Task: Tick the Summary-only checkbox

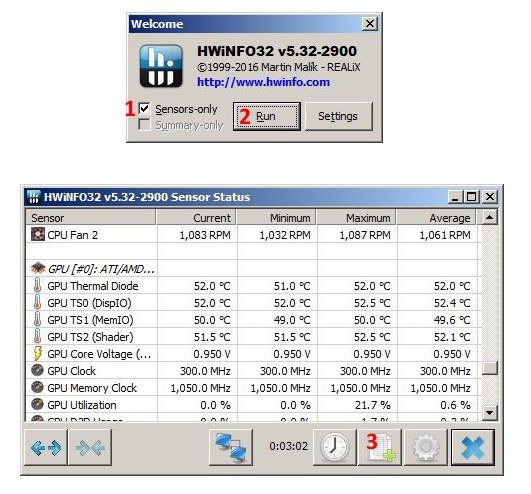Action: click(145, 125)
